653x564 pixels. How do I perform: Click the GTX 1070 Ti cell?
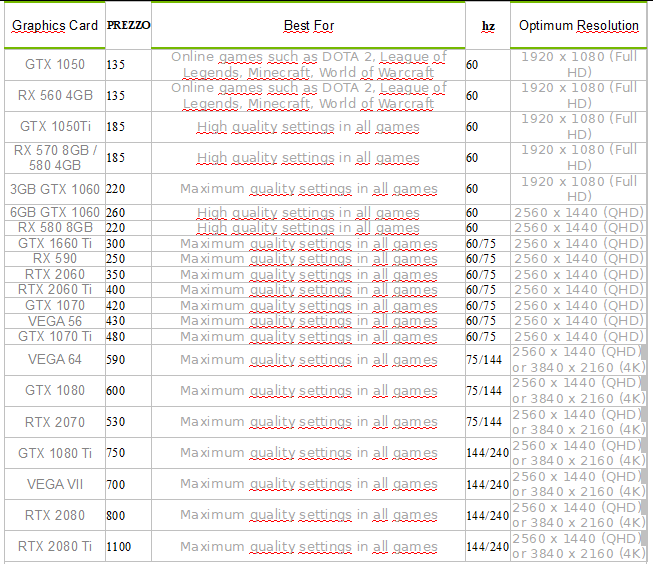[55, 337]
